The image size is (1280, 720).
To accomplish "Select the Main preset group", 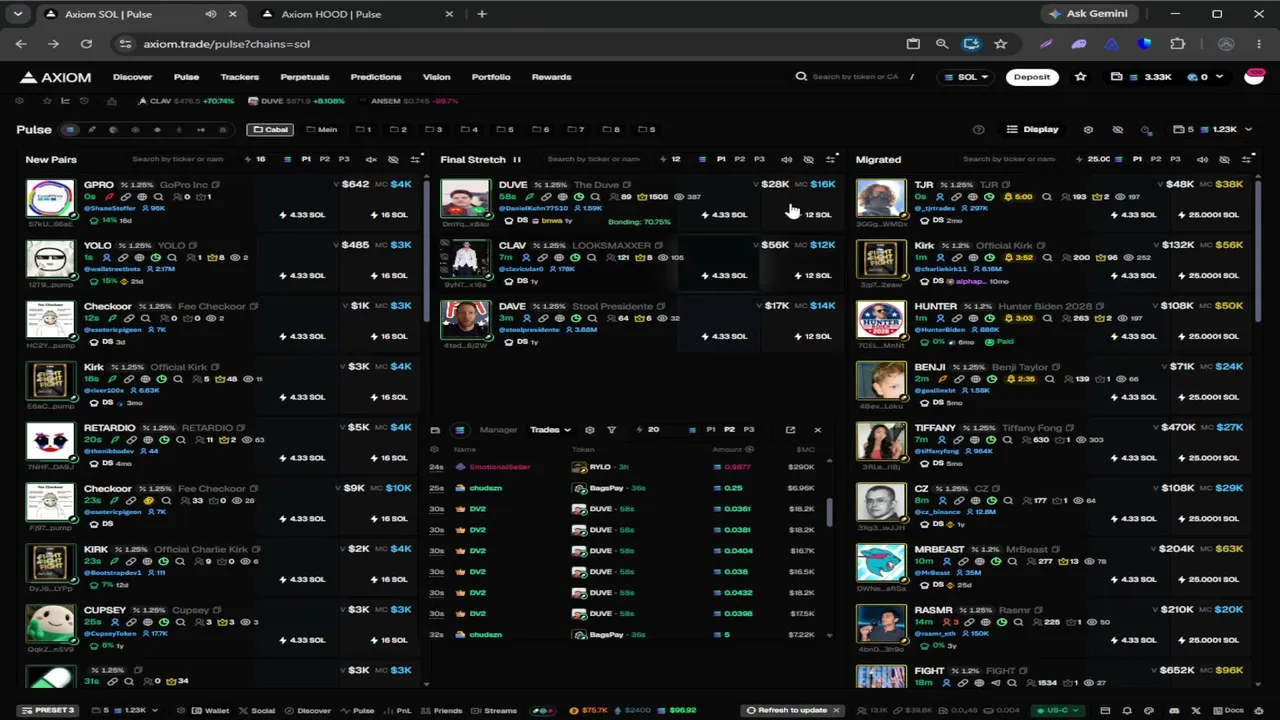I will pyautogui.click(x=322, y=129).
